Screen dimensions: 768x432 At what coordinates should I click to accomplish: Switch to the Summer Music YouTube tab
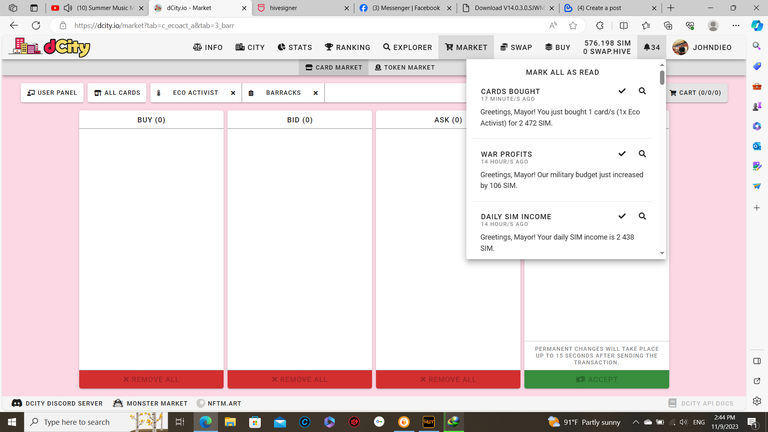(97, 8)
